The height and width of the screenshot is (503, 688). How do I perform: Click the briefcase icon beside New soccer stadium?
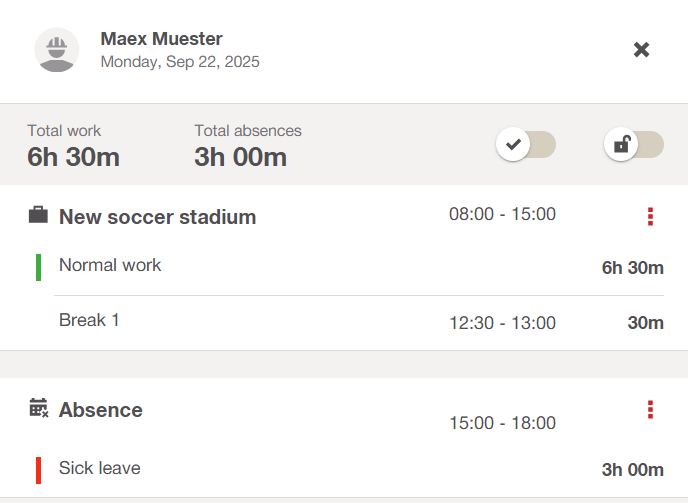click(39, 216)
